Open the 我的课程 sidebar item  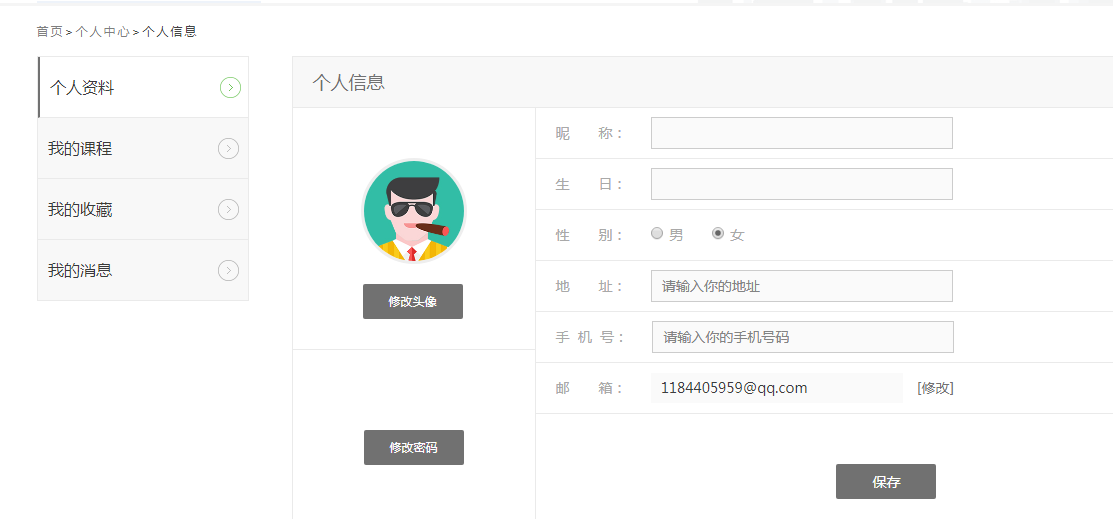pyautogui.click(x=143, y=148)
